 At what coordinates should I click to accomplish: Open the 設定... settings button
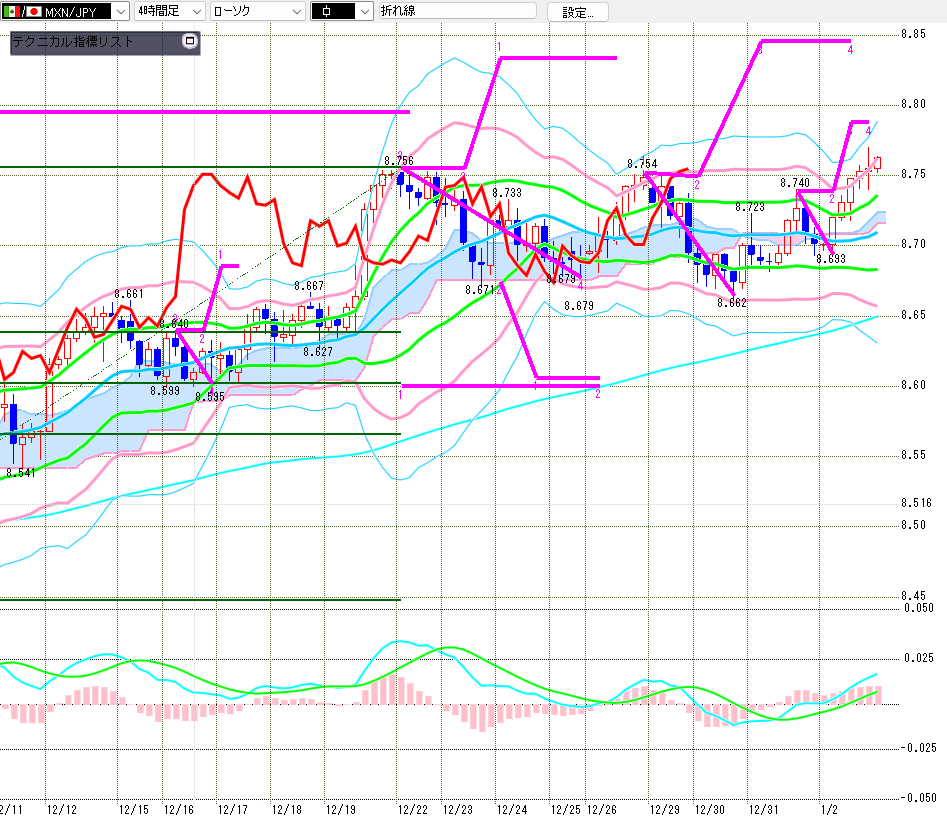577,12
